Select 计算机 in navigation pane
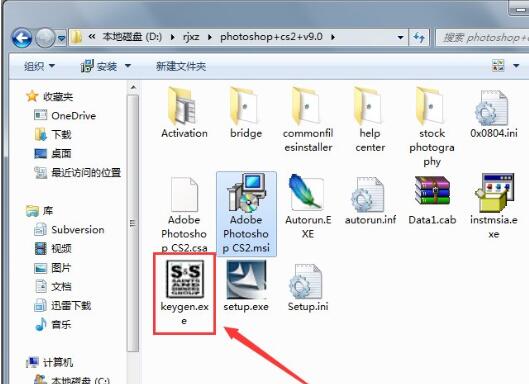The image size is (529, 384). point(50,363)
